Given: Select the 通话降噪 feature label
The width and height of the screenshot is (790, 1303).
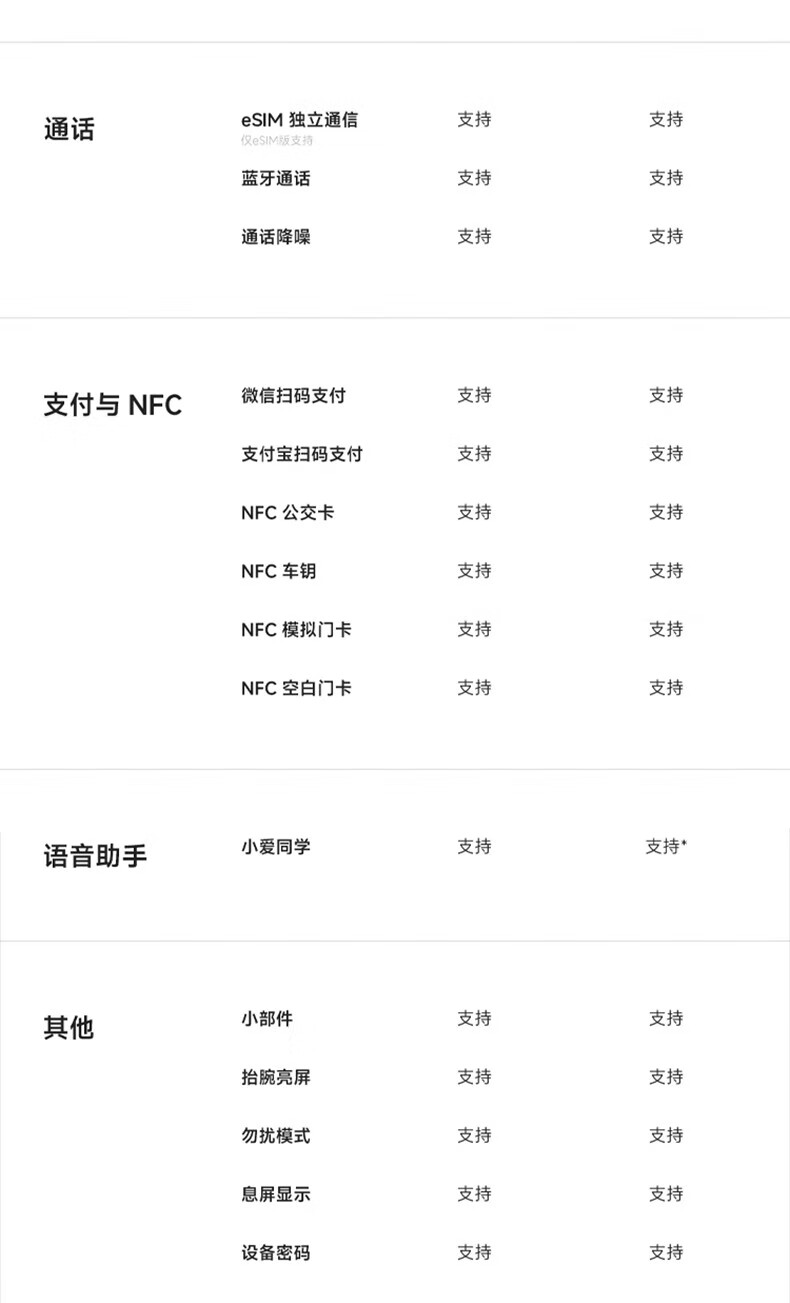Looking at the screenshot, I should [276, 237].
